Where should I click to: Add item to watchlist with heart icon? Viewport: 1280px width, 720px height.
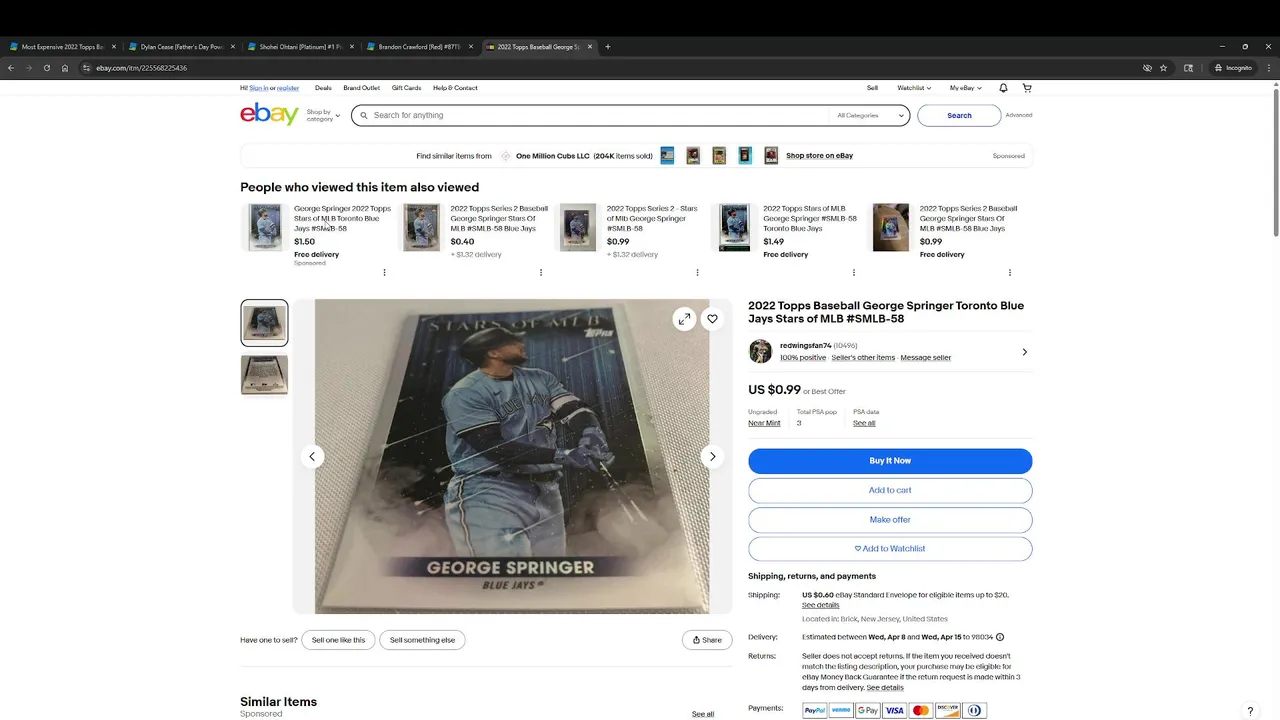(x=712, y=319)
